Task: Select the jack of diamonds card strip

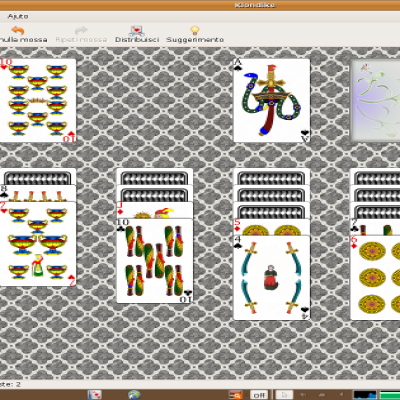Action: 155,210
